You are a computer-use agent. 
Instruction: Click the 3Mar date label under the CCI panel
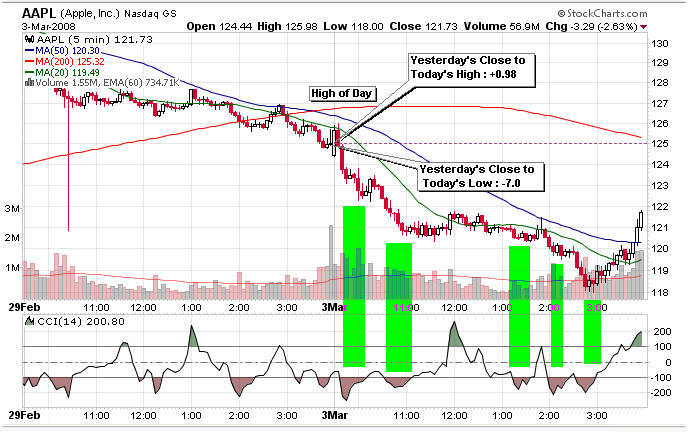[335, 415]
